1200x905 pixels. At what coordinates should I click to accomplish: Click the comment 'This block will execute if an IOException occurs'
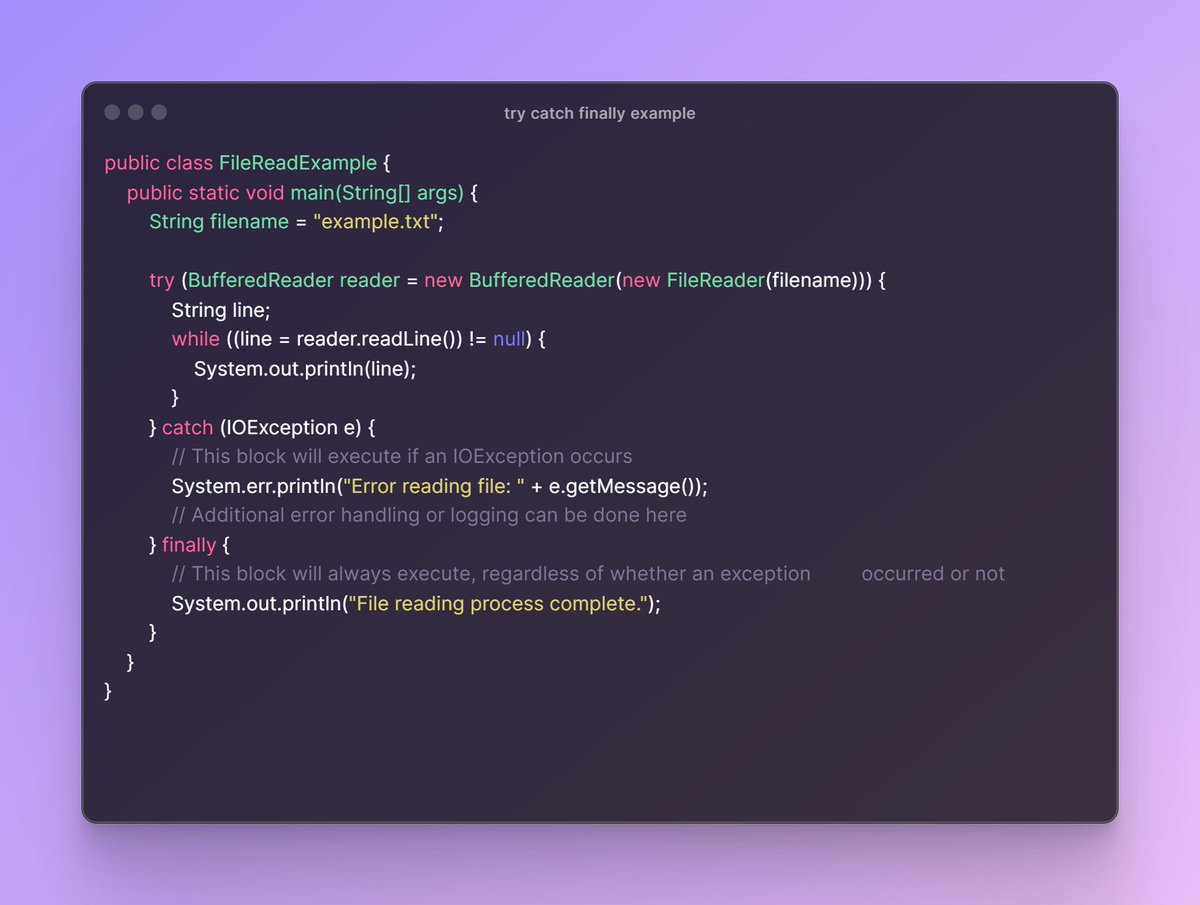[402, 457]
